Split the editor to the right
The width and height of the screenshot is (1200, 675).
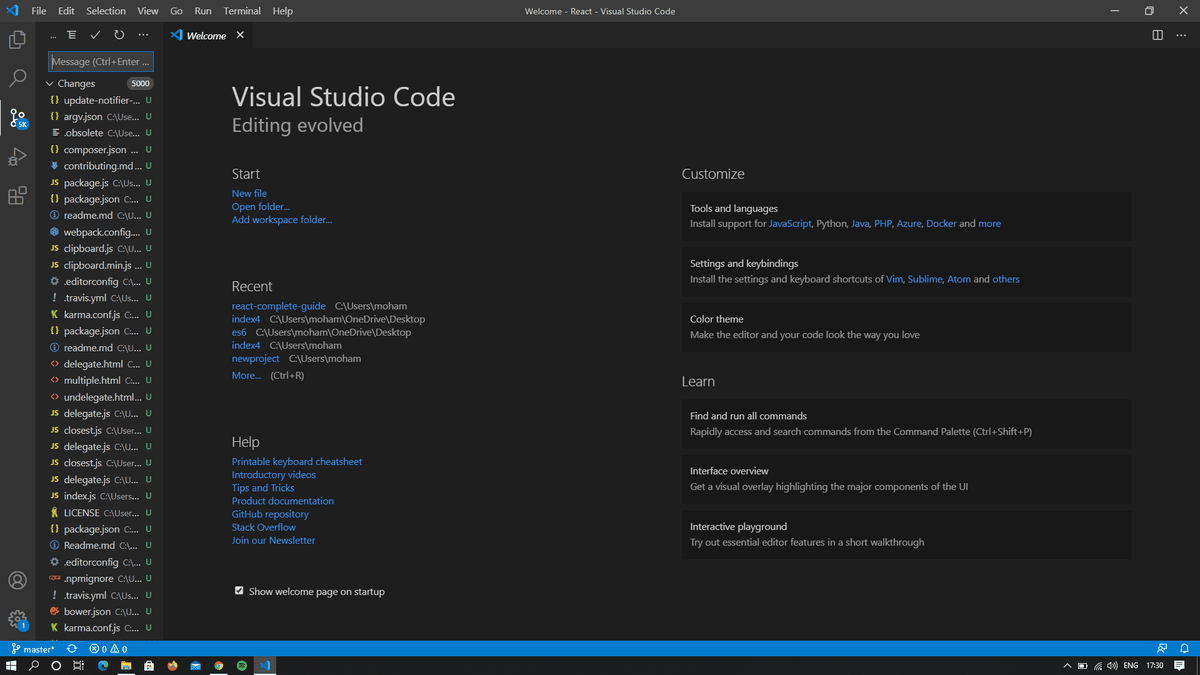point(1157,35)
